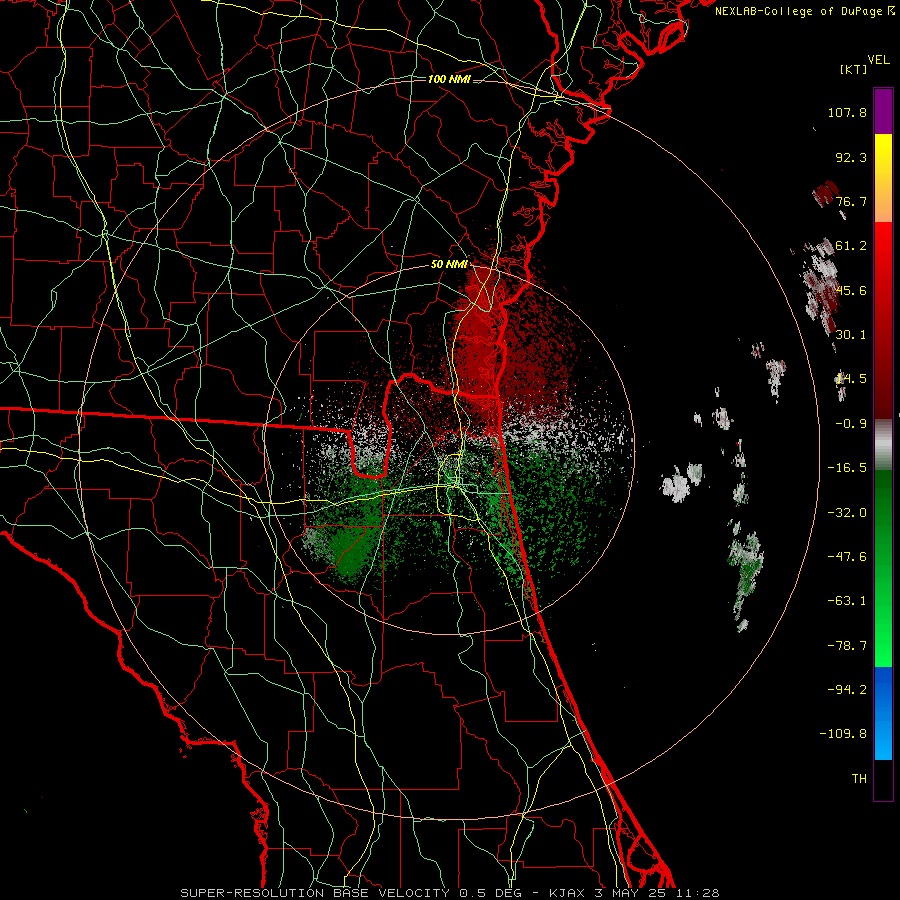
Task: Click the blue segment of the color bar
Action: pyautogui.click(x=883, y=713)
